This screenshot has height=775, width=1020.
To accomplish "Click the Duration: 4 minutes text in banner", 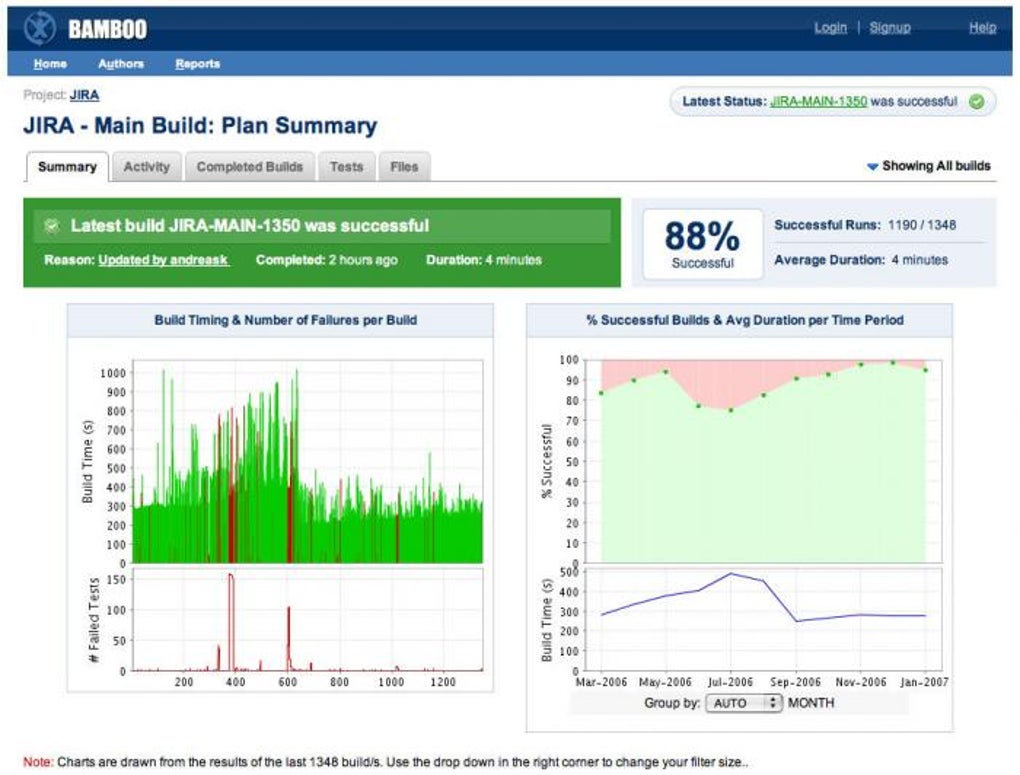I will [484, 260].
